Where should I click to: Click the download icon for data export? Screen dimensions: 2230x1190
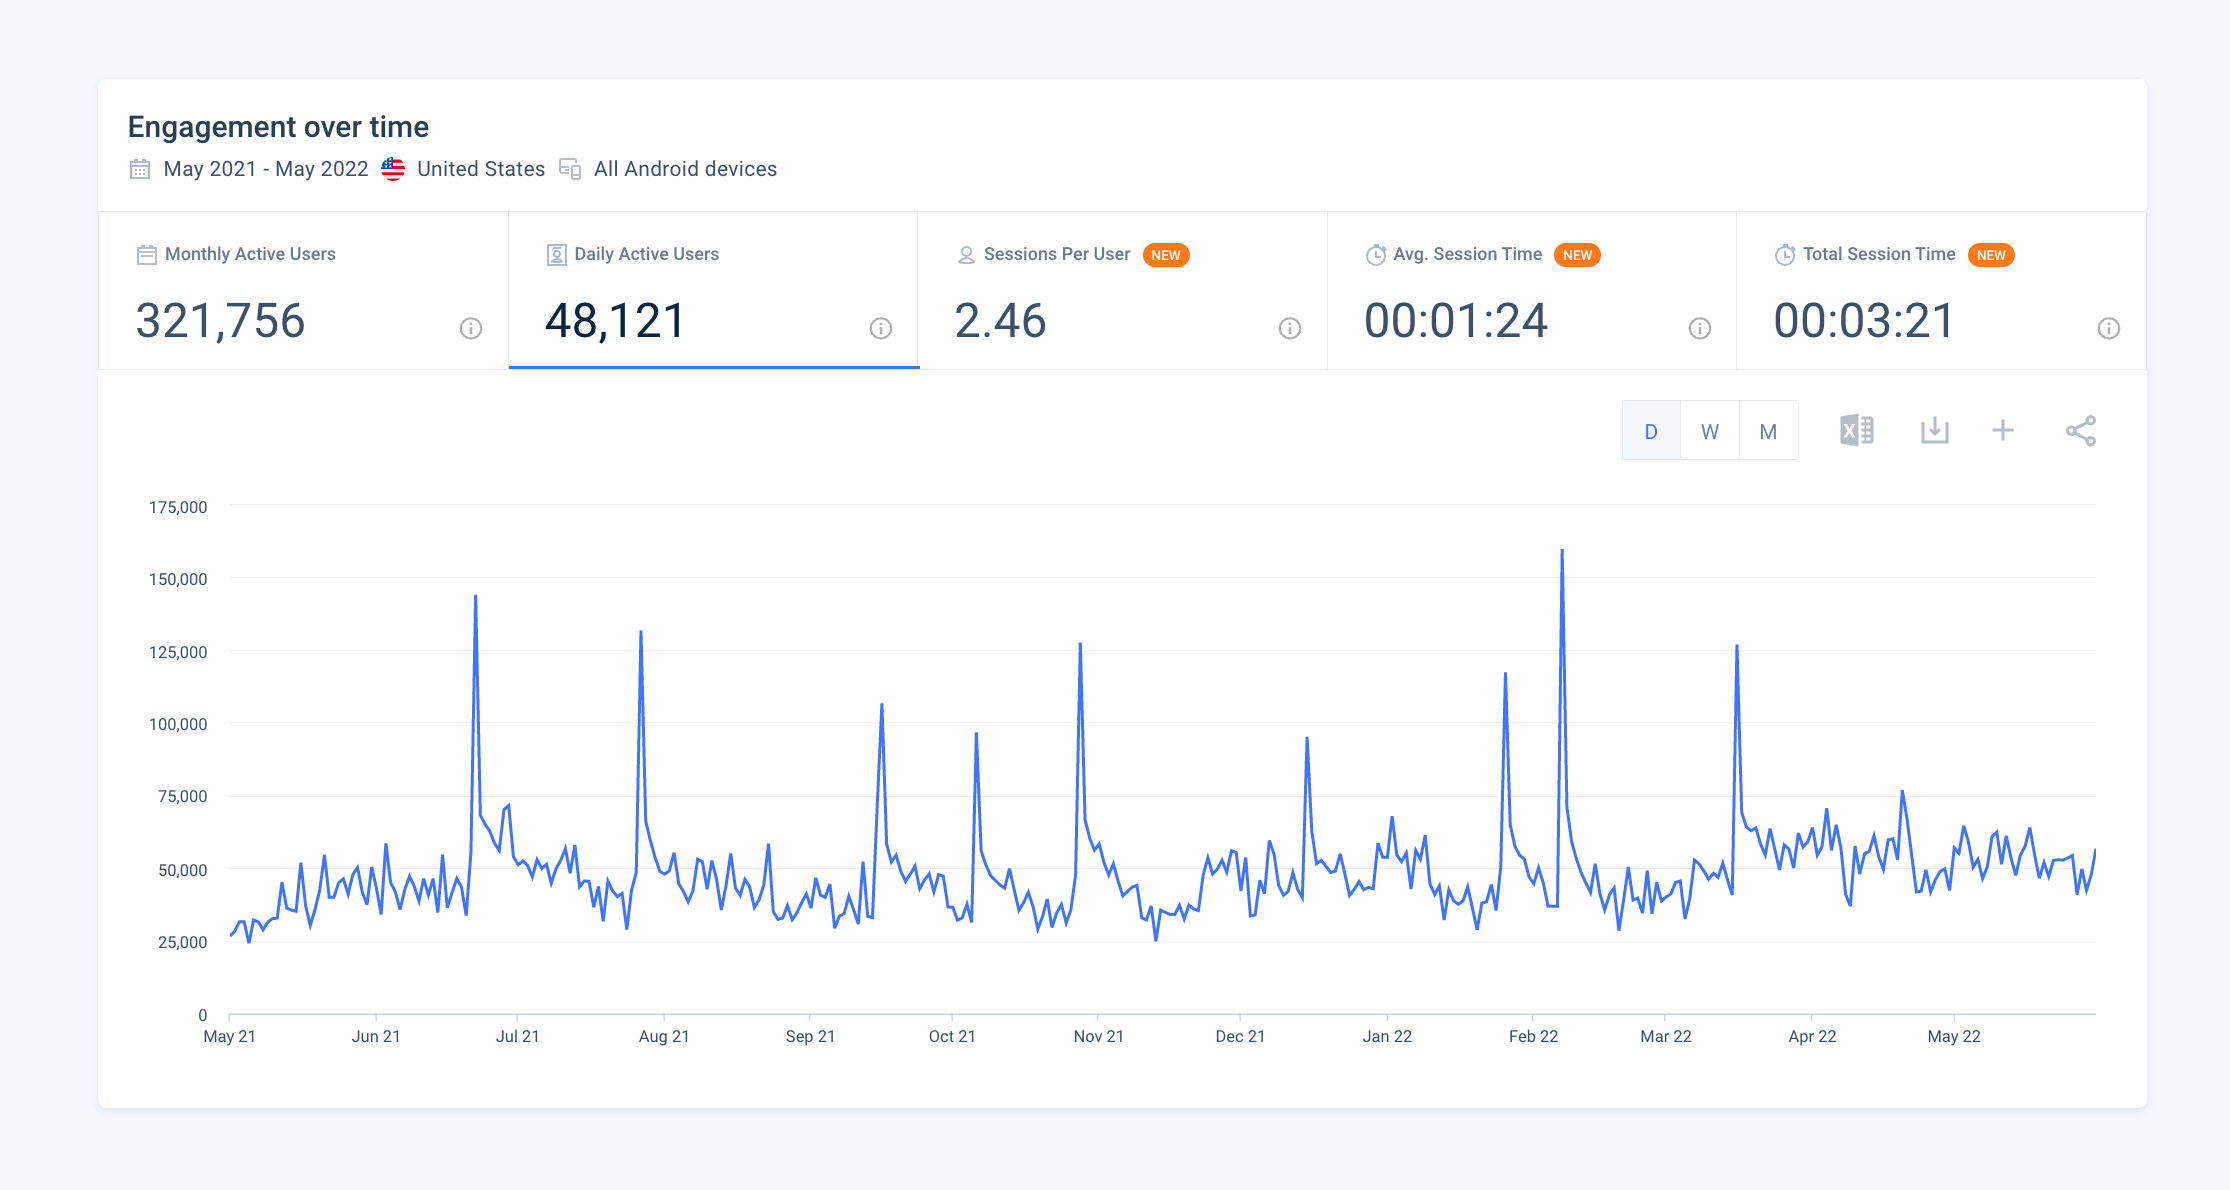1932,432
